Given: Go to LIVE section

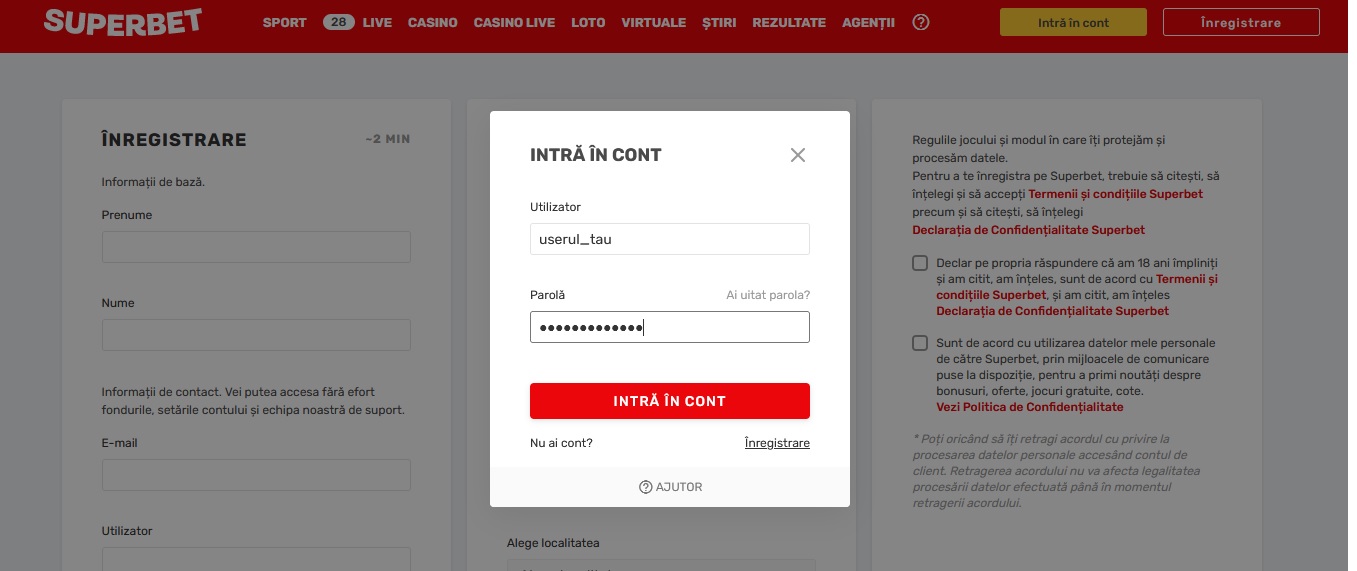Looking at the screenshot, I should tap(377, 22).
